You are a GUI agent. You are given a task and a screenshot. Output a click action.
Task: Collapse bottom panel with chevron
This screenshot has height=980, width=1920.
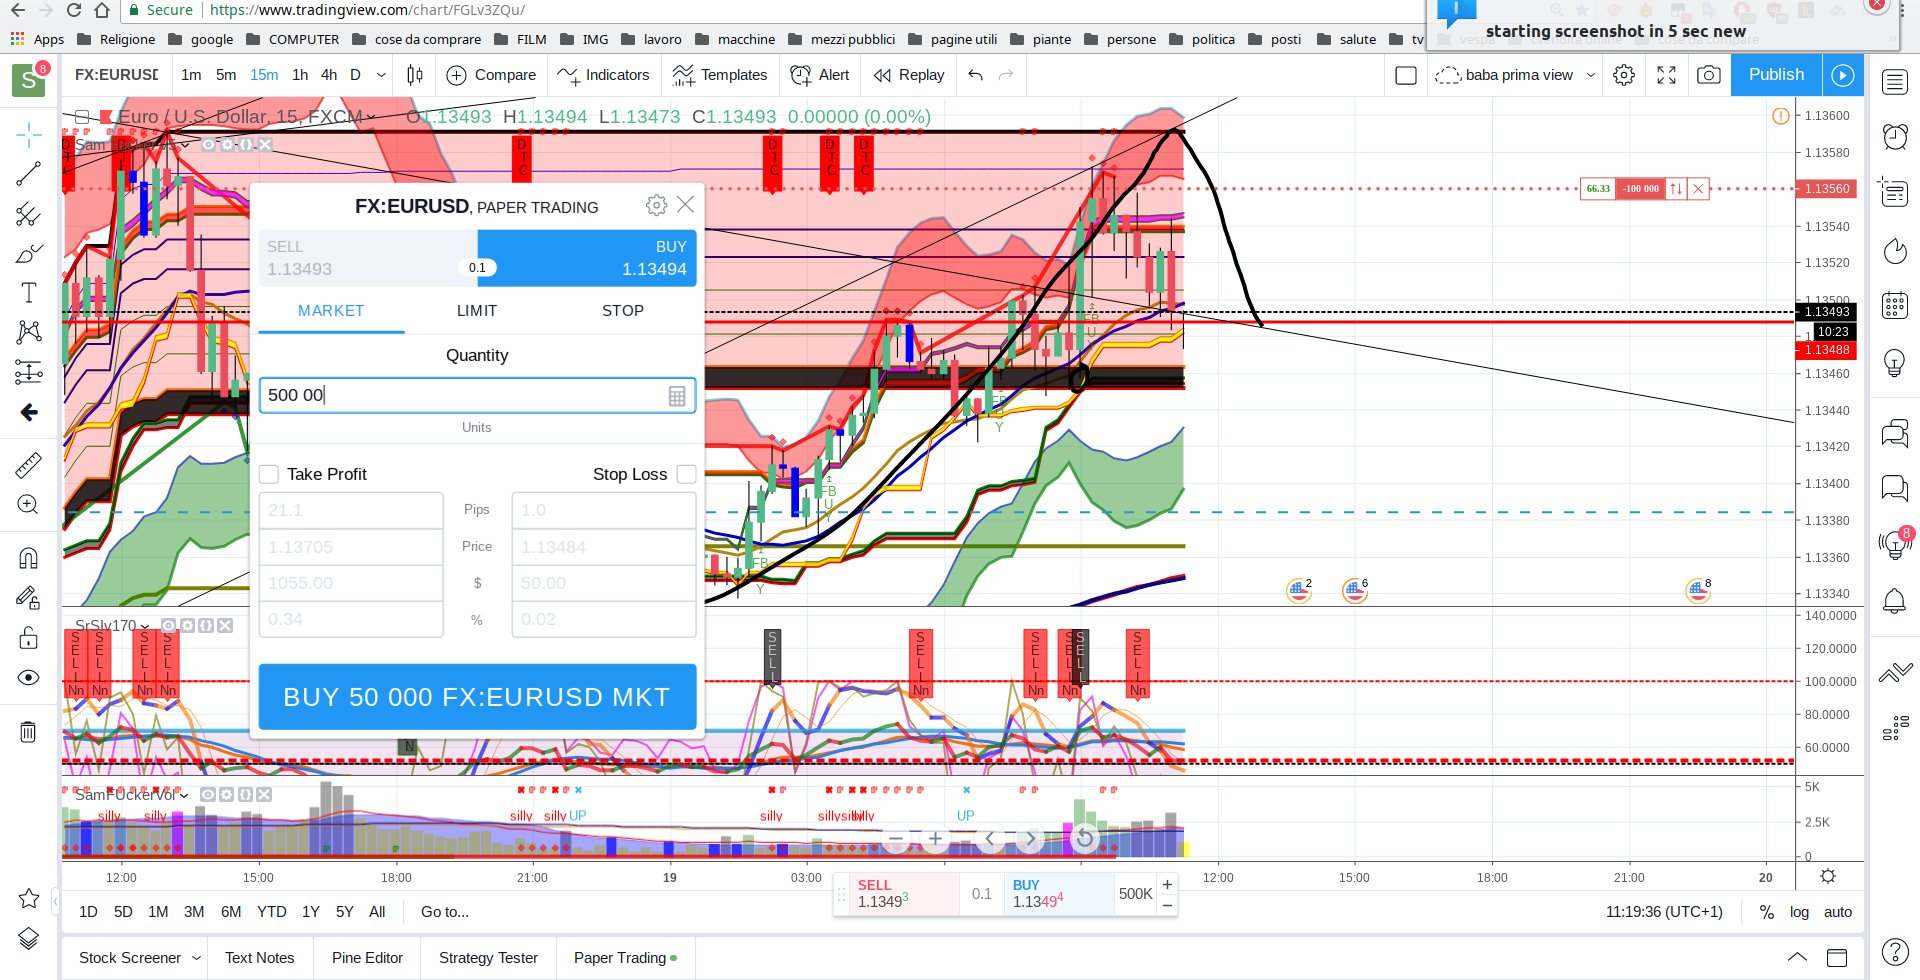coord(1797,957)
